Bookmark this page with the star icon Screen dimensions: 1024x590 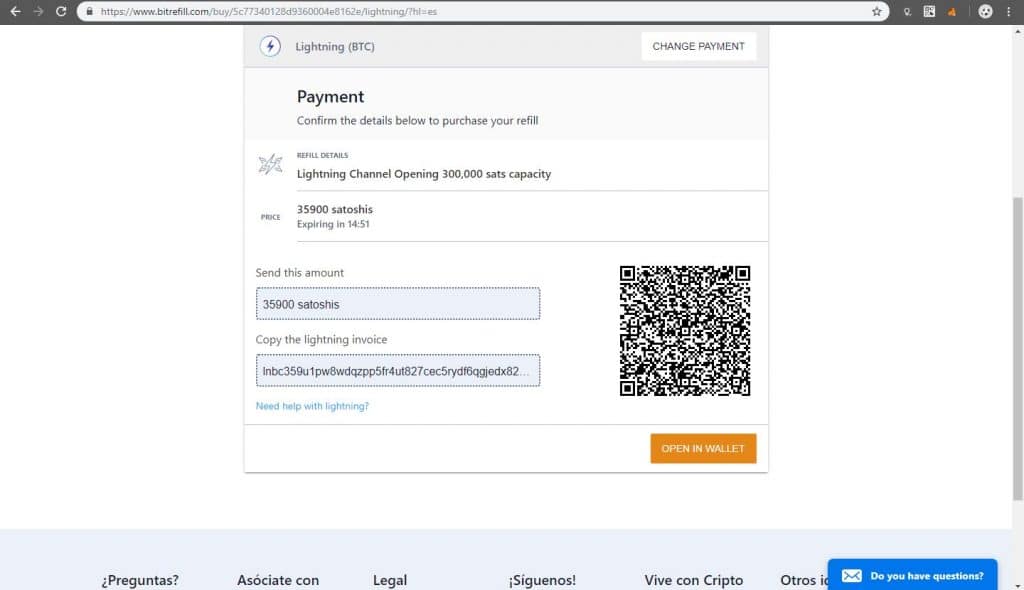click(876, 11)
